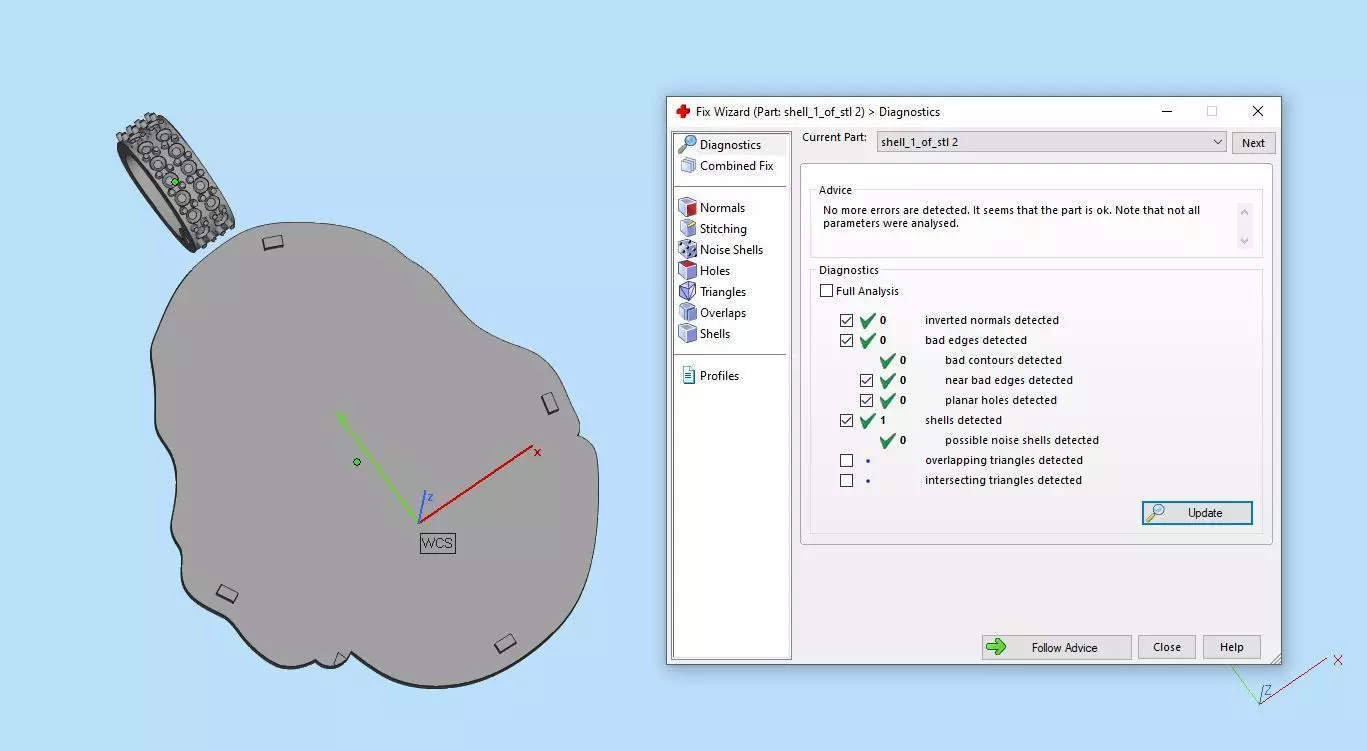The width and height of the screenshot is (1367, 751).
Task: Click the "bad contours detected" label
Action: click(1003, 360)
